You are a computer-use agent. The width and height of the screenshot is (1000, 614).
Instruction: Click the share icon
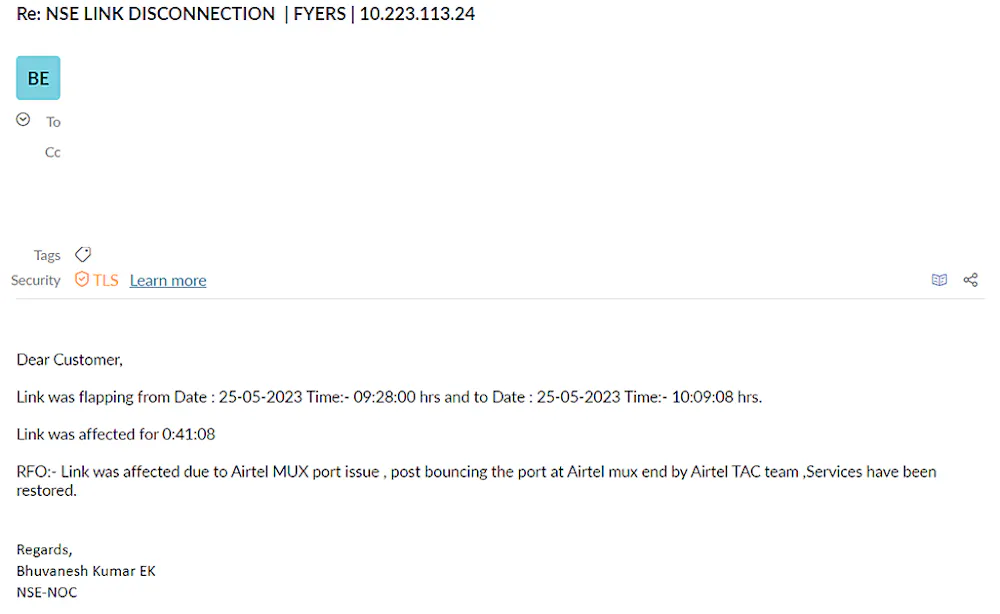click(970, 280)
